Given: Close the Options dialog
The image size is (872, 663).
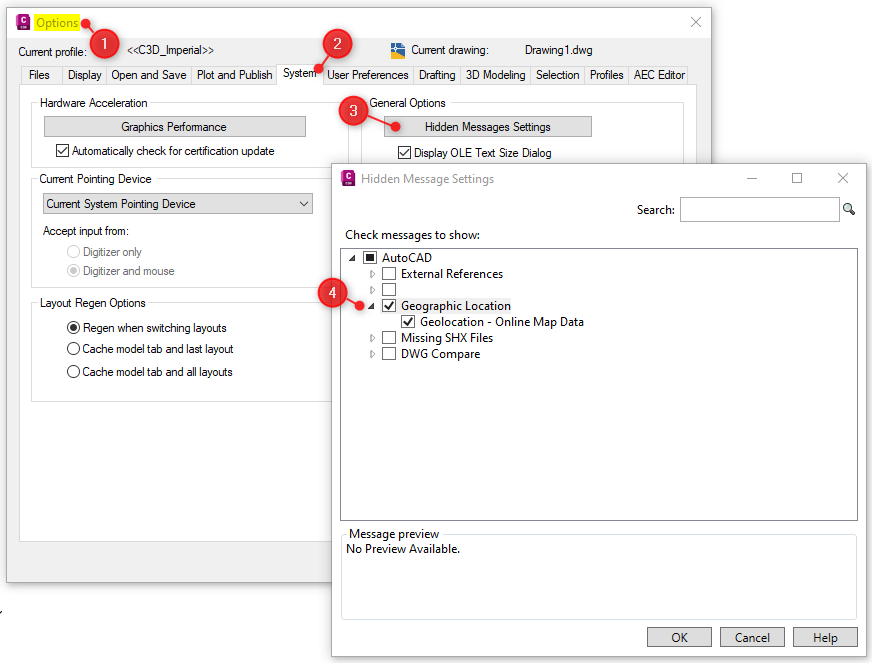Looking at the screenshot, I should (696, 22).
